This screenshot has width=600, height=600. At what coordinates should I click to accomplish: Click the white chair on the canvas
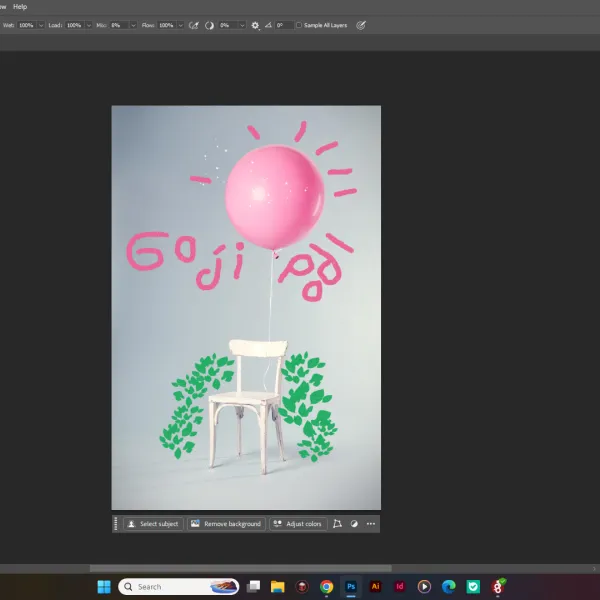pyautogui.click(x=250, y=406)
